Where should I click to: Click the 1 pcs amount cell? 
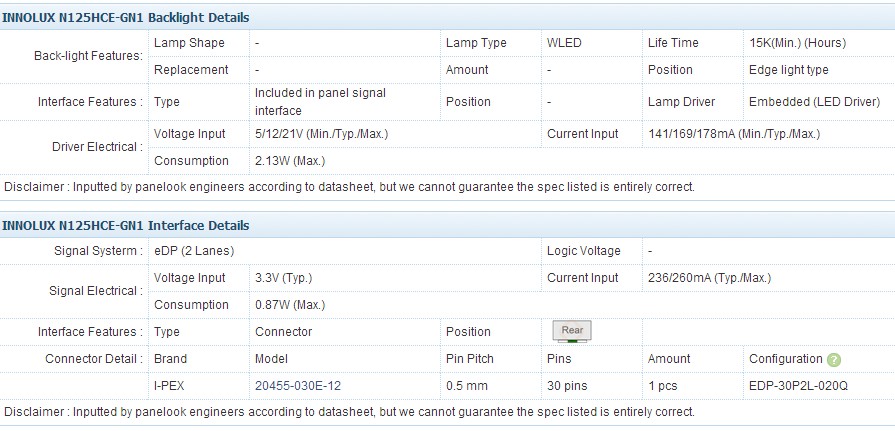pos(663,386)
